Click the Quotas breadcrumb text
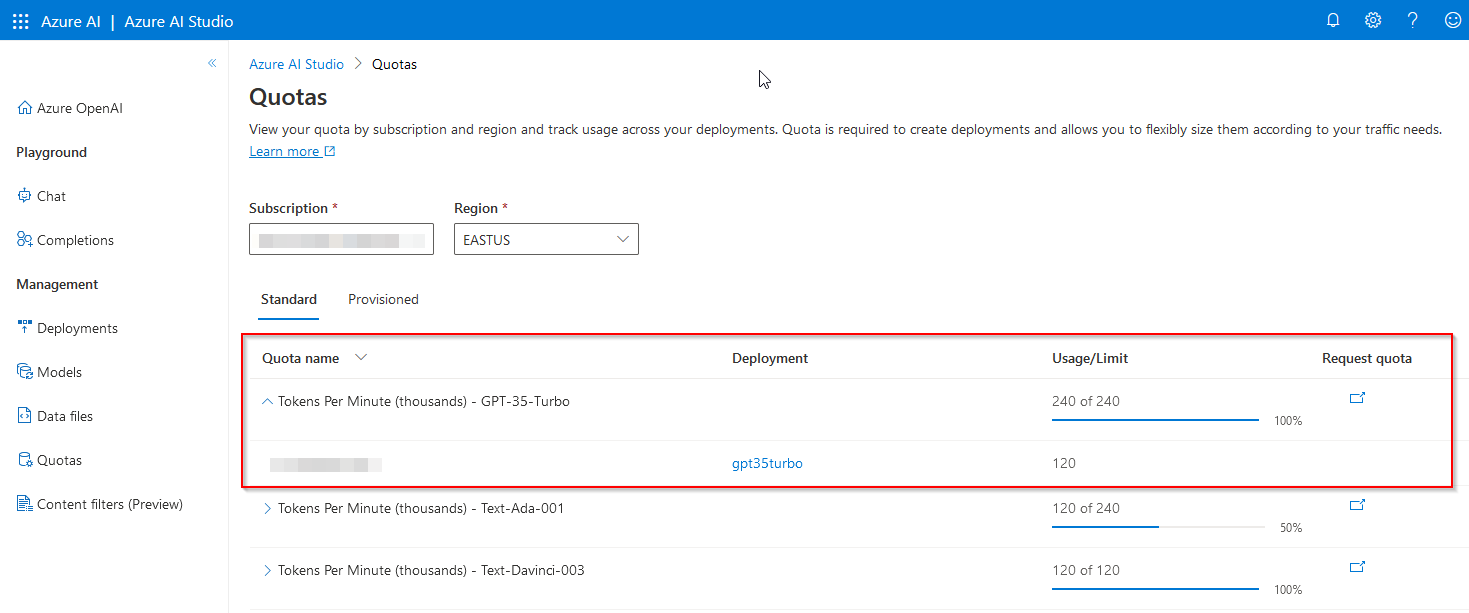This screenshot has height=613, width=1469. (394, 64)
